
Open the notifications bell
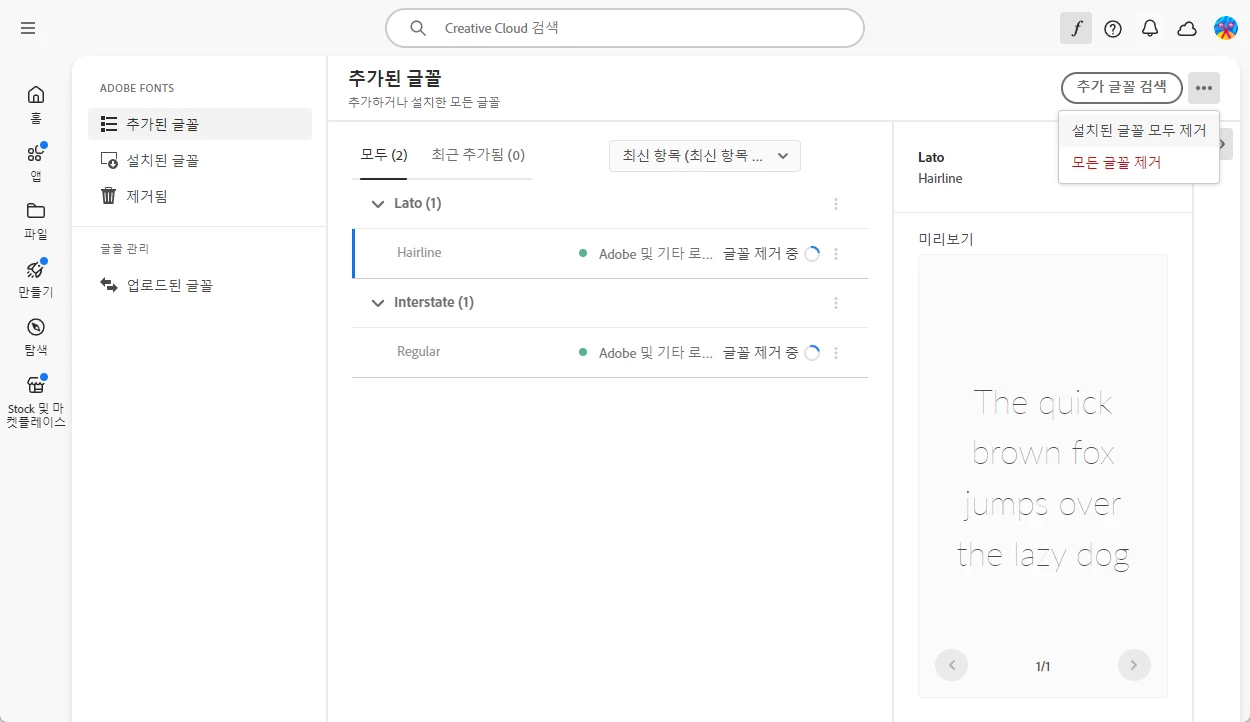pyautogui.click(x=1150, y=29)
